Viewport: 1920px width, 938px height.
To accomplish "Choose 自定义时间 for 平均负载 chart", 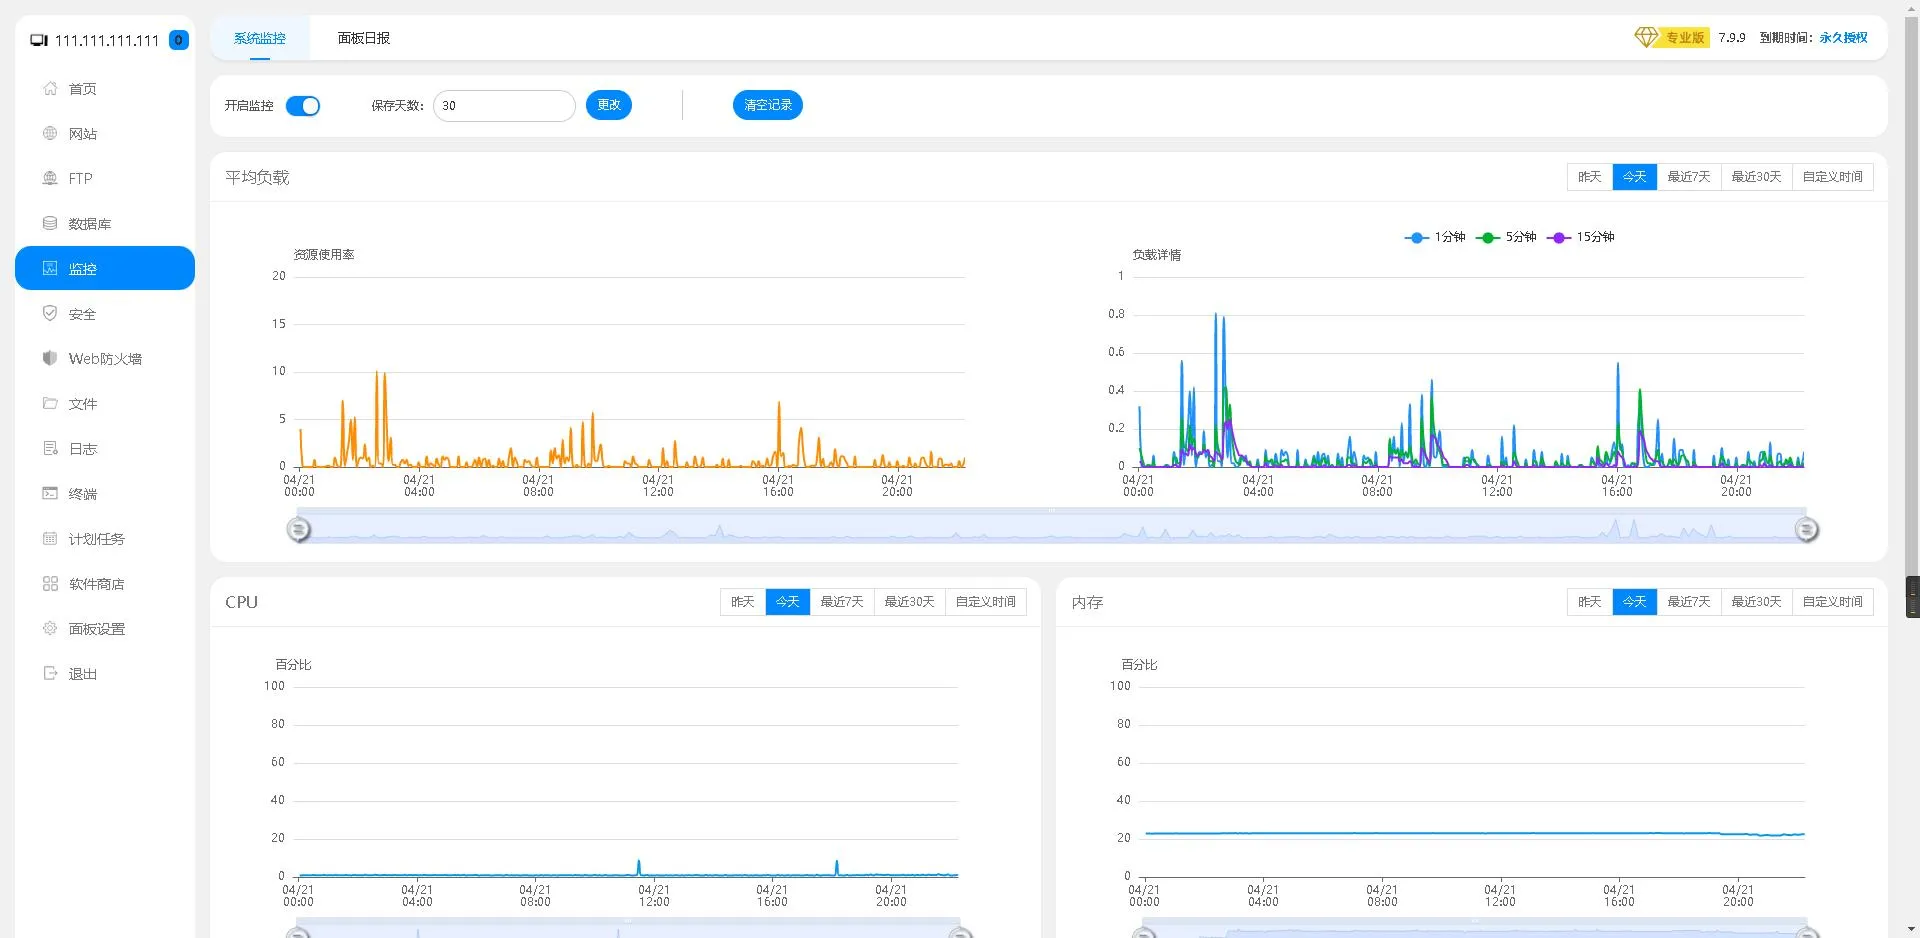I will [1833, 177].
